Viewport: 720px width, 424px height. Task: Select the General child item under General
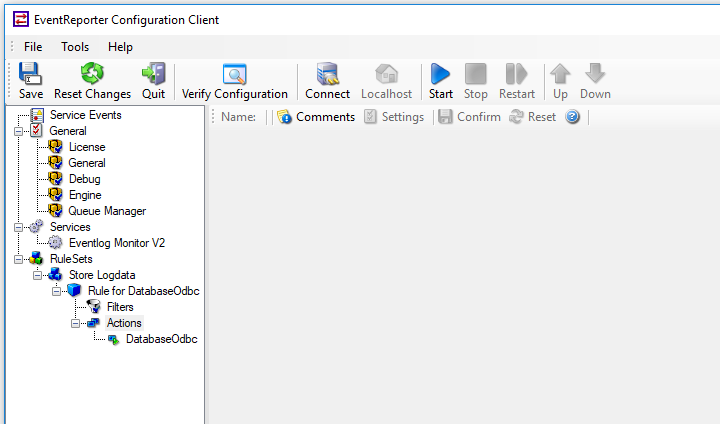[87, 163]
